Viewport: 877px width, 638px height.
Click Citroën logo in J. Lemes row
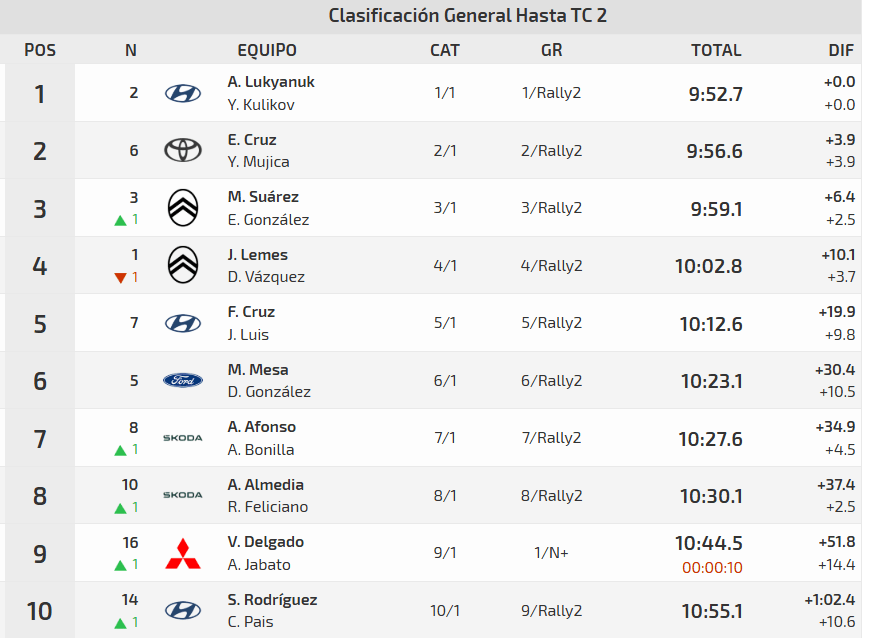pos(182,265)
